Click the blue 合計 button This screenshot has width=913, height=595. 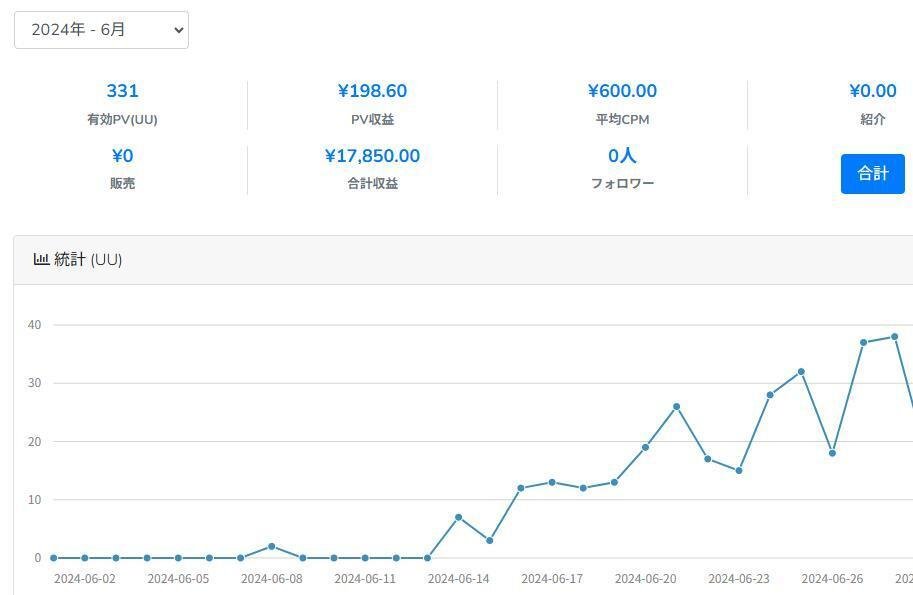pos(872,173)
